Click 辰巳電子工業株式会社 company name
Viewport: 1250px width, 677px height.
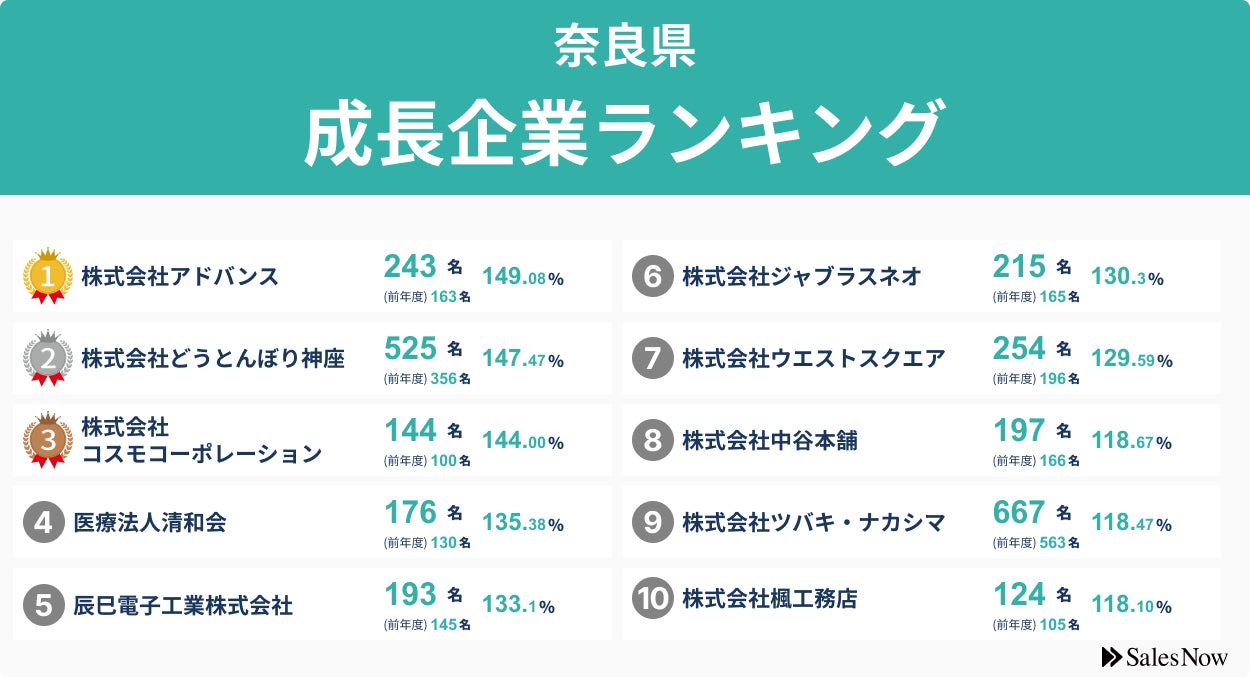pos(183,604)
